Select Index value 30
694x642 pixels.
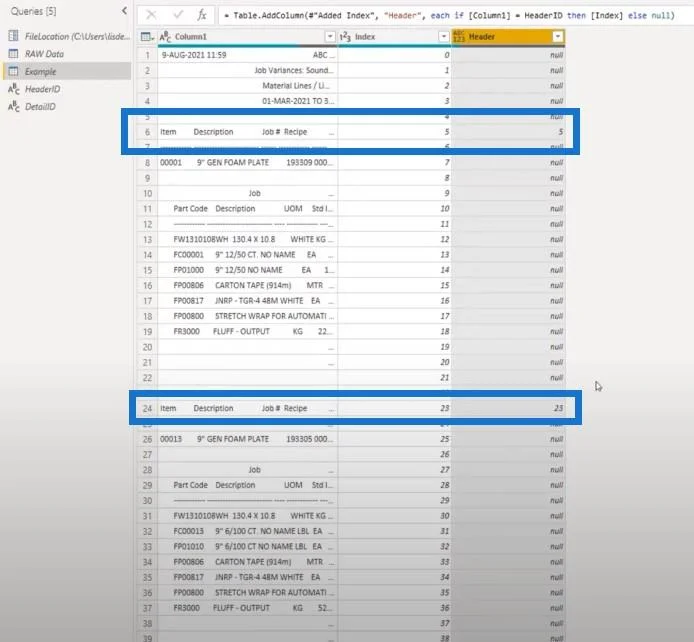pyautogui.click(x=394, y=515)
